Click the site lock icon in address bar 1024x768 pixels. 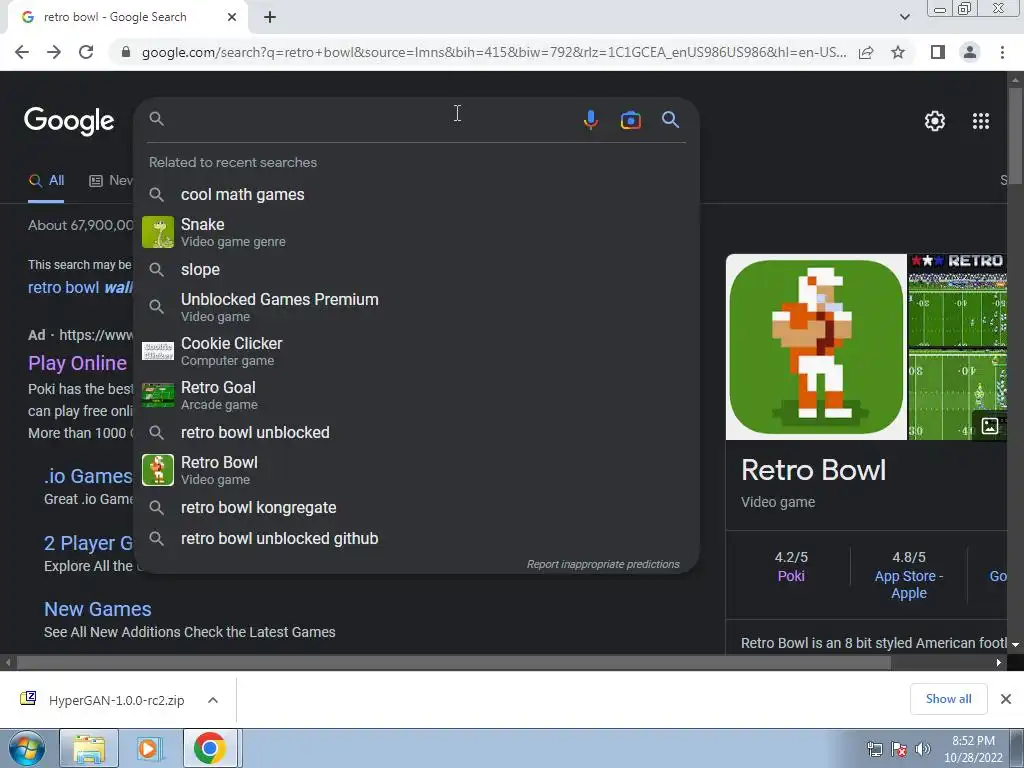(126, 52)
